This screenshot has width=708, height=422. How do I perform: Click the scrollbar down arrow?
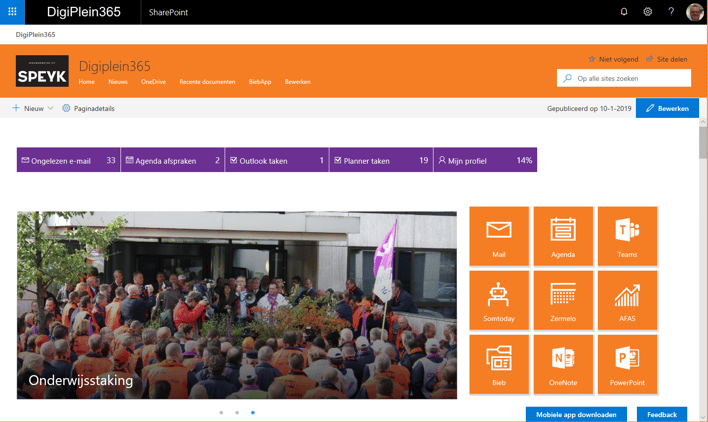(703, 417)
